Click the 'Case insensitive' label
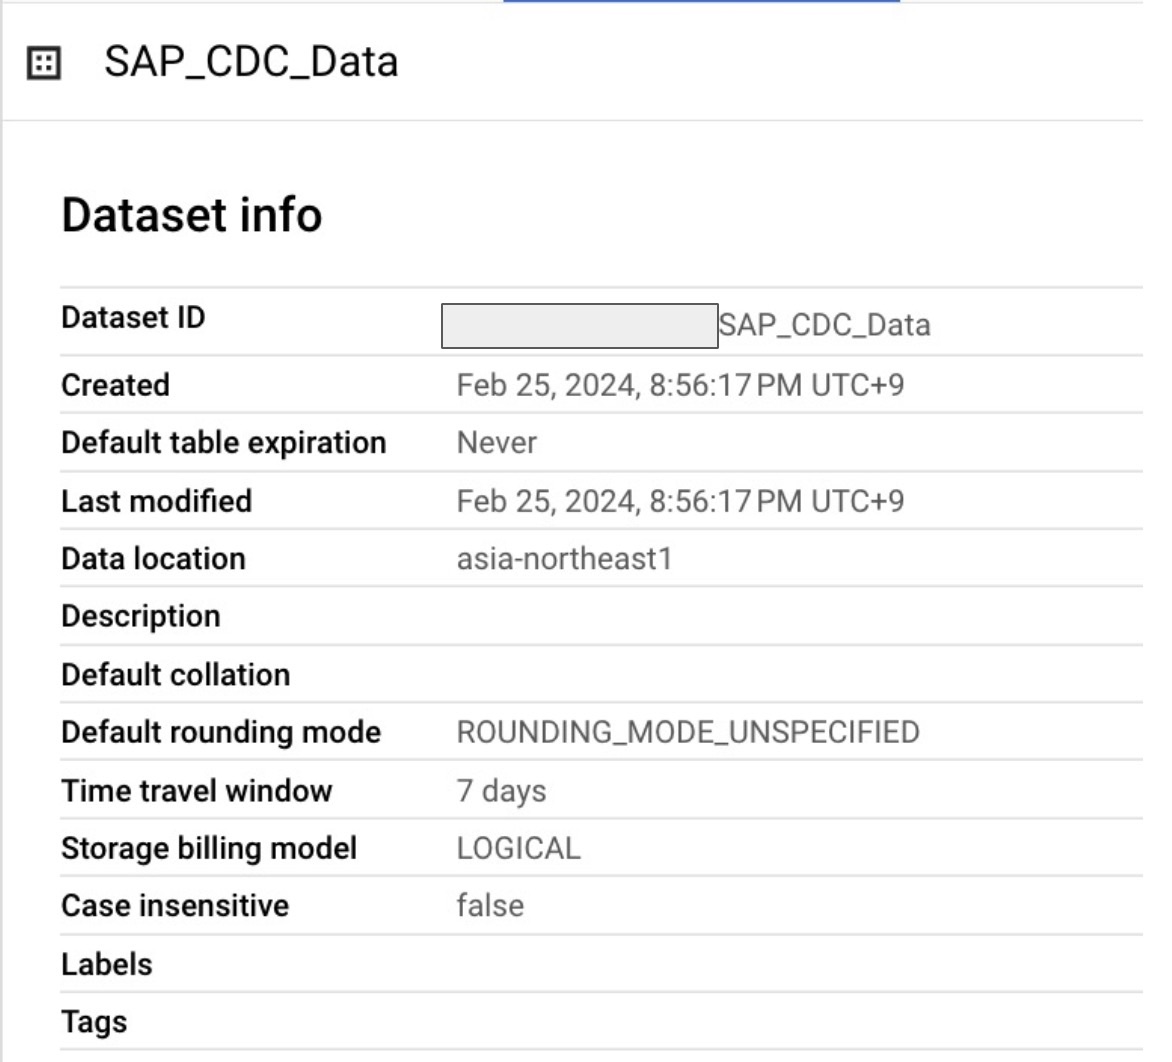This screenshot has height=1062, width=1172. click(x=175, y=906)
